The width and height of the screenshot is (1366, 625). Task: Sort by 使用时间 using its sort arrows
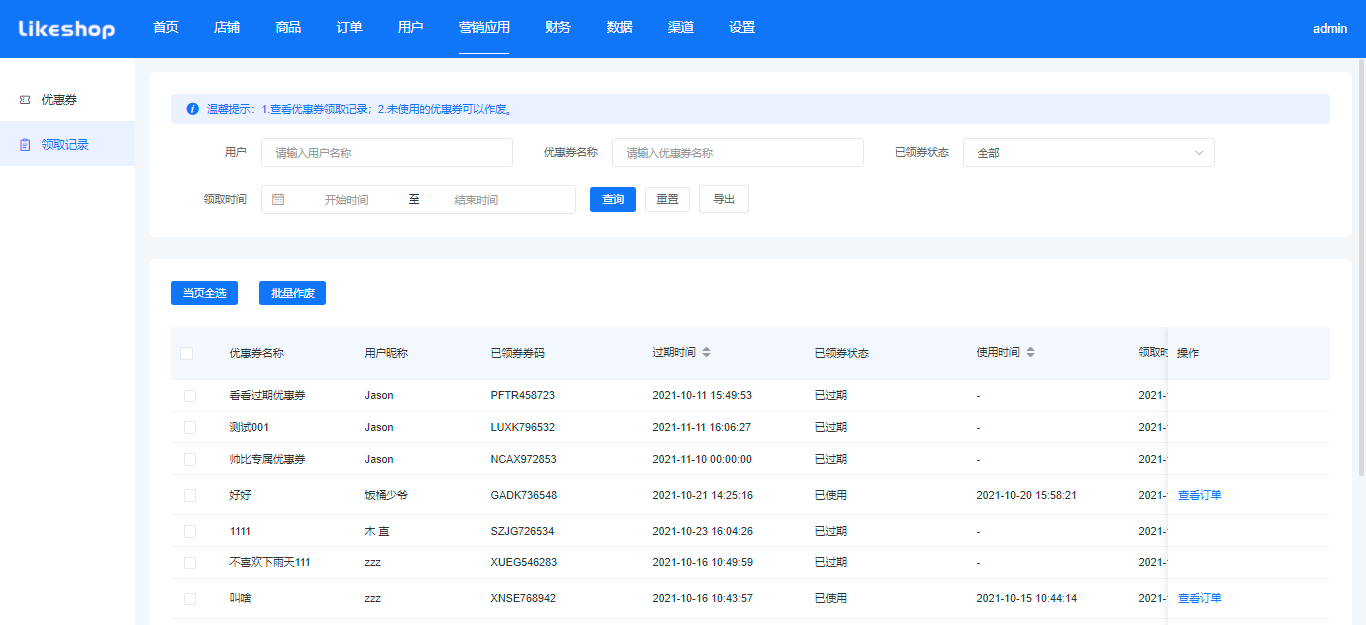tap(1030, 353)
